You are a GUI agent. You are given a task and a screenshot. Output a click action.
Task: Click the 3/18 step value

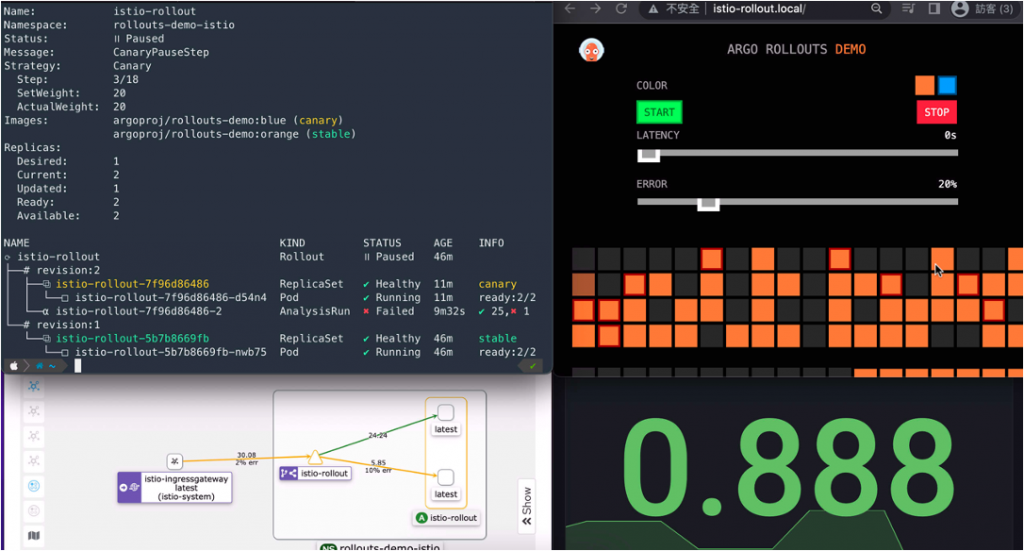pyautogui.click(x=125, y=80)
